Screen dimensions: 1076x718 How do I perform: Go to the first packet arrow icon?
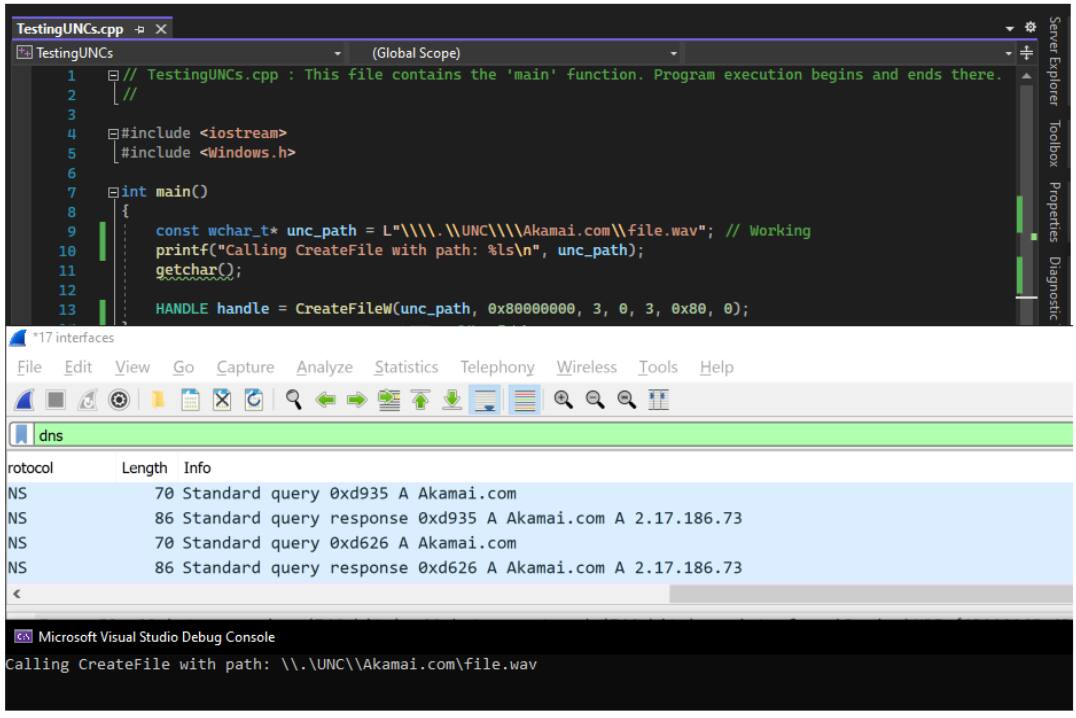tap(420, 401)
